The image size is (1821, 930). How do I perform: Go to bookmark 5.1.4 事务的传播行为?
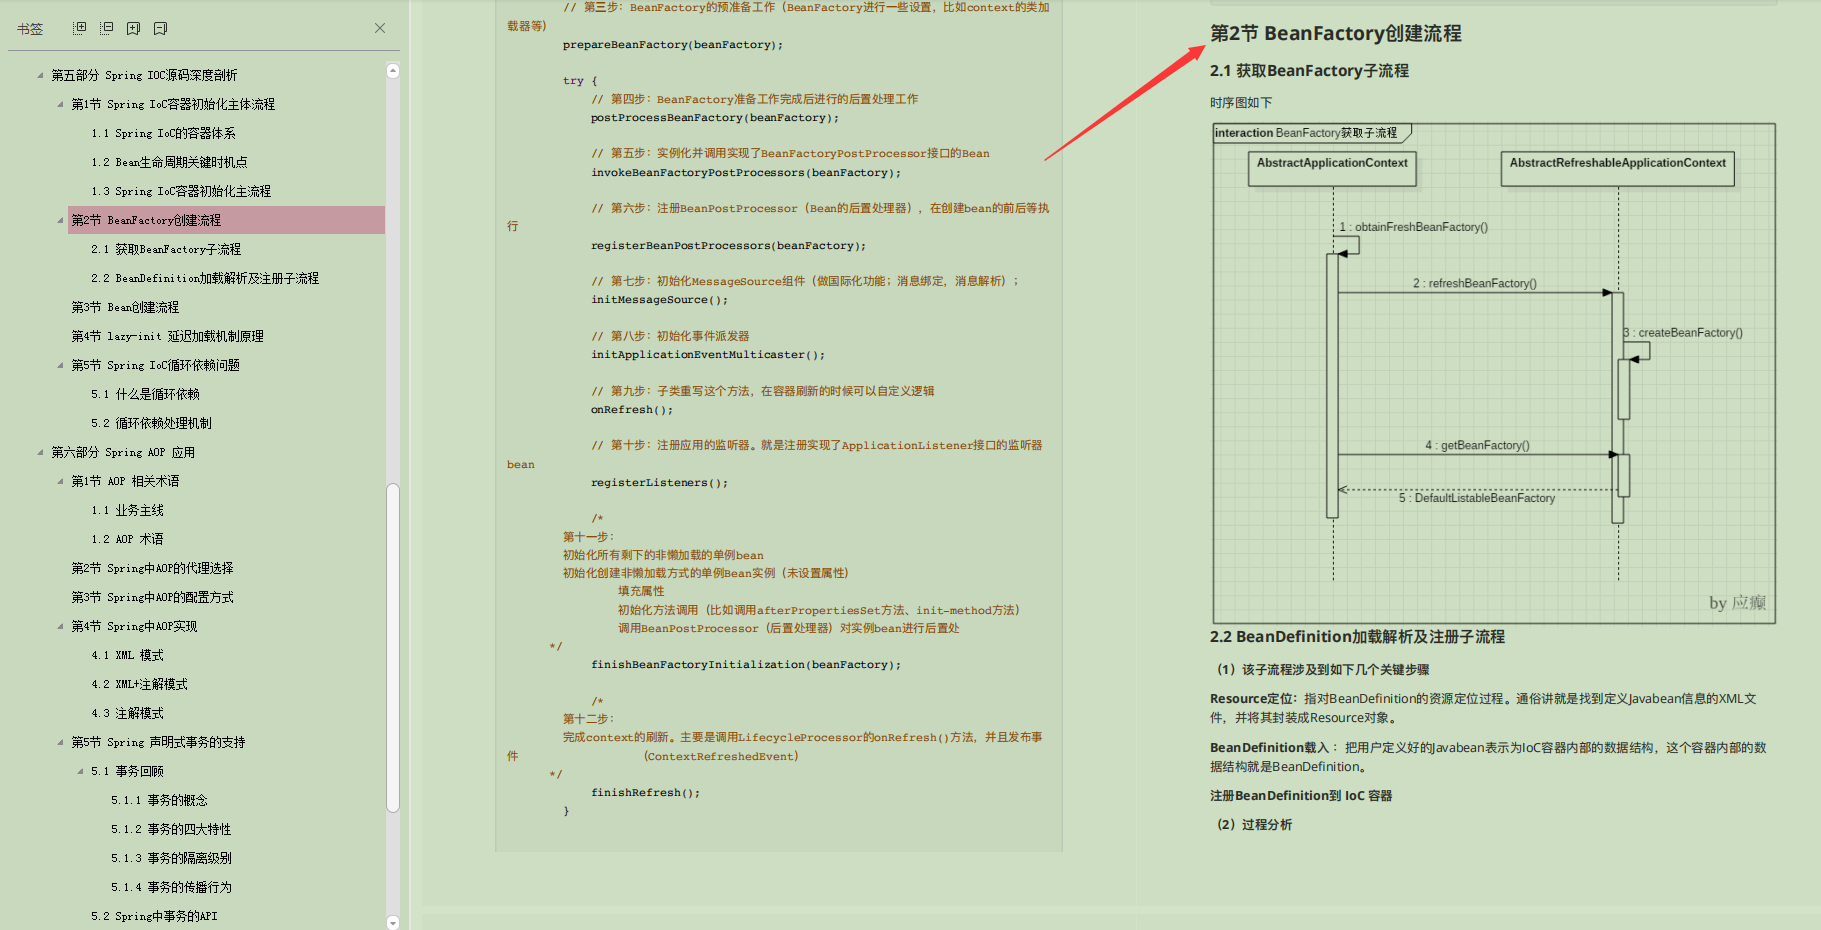tap(171, 887)
